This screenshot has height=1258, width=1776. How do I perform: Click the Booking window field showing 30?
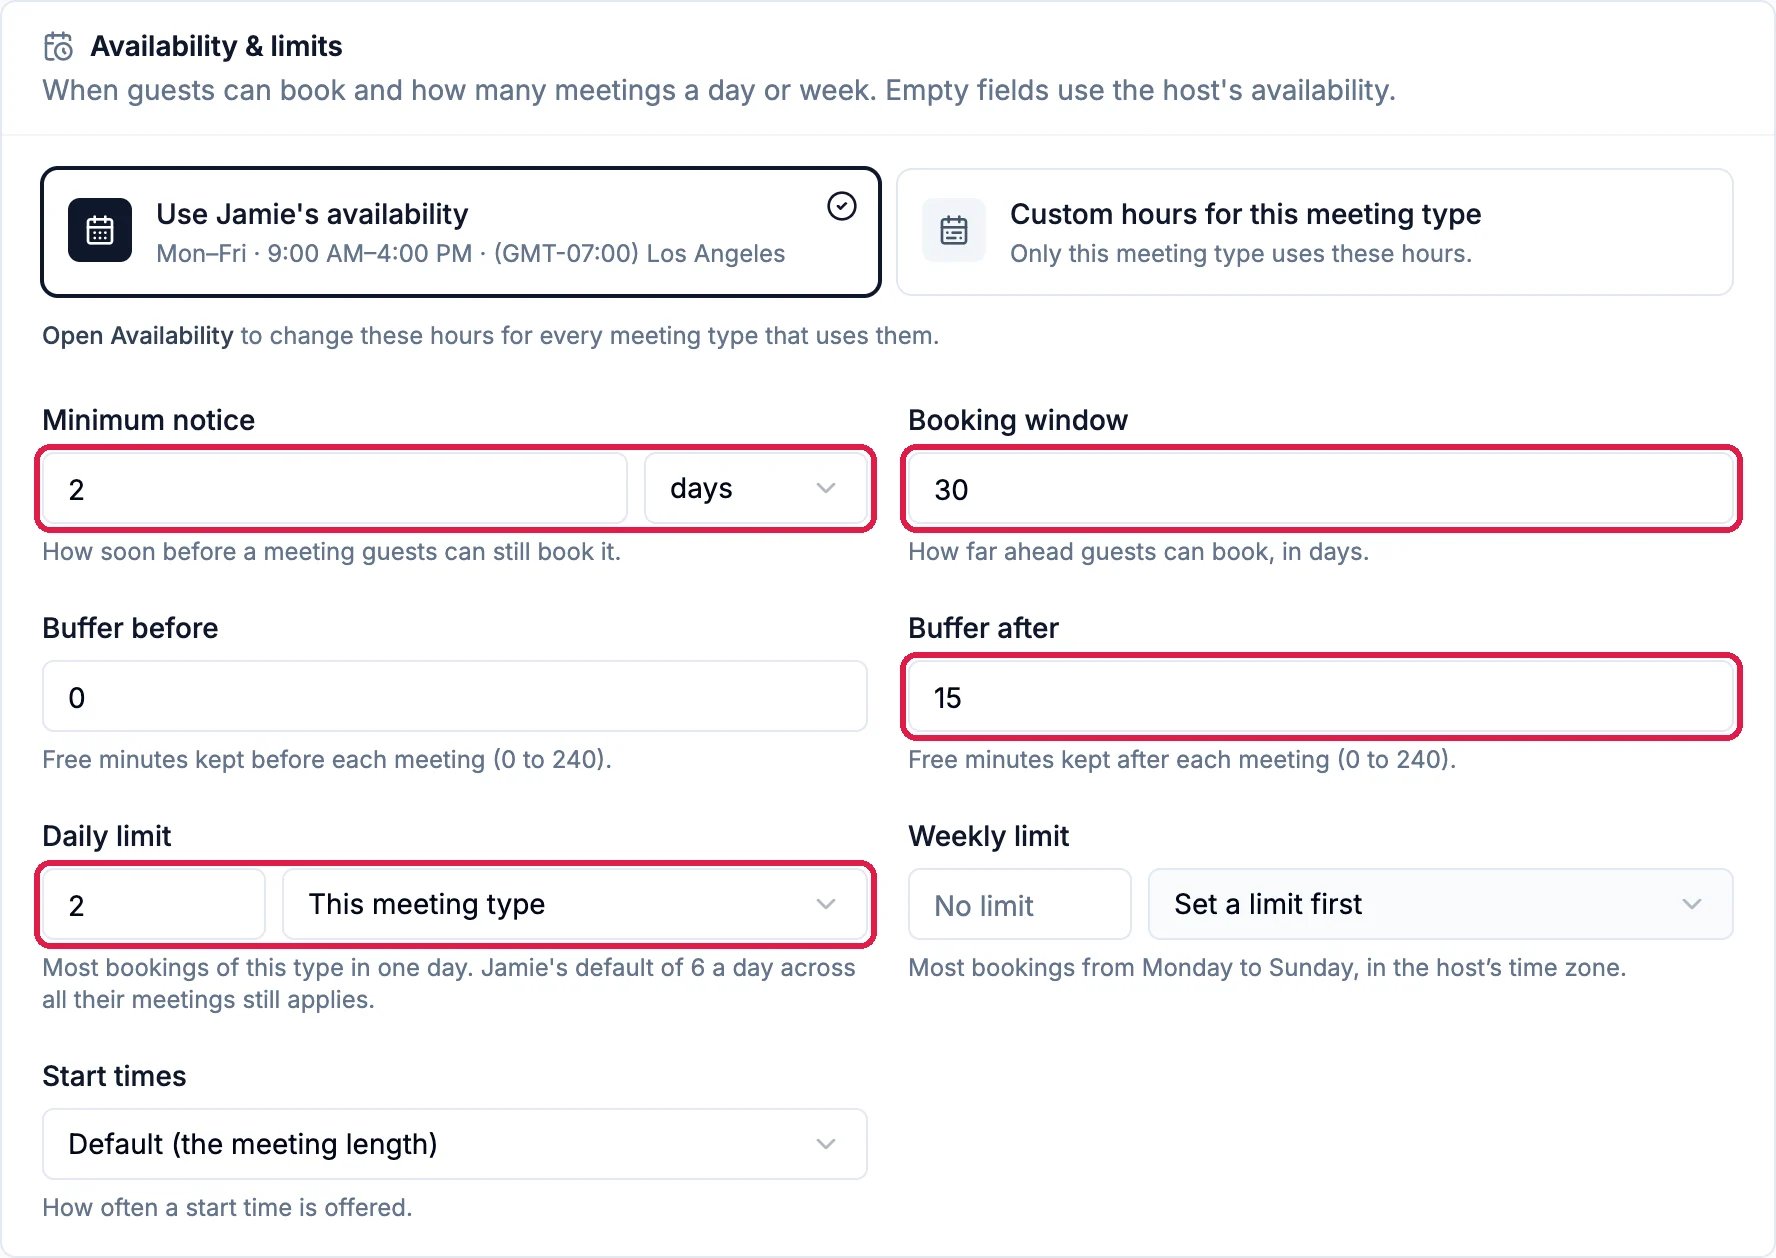tap(1321, 488)
